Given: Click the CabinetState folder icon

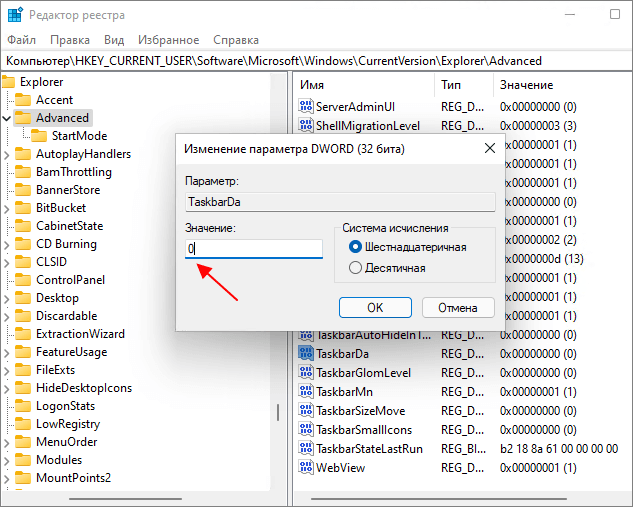Looking at the screenshot, I should coord(23,226).
